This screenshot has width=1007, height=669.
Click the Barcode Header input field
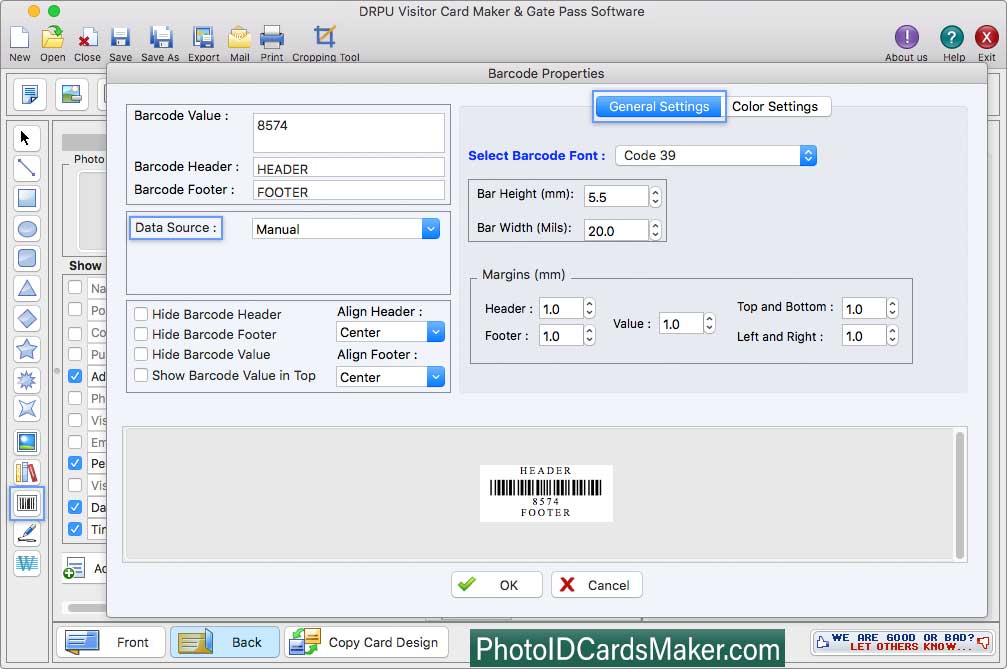(x=349, y=168)
